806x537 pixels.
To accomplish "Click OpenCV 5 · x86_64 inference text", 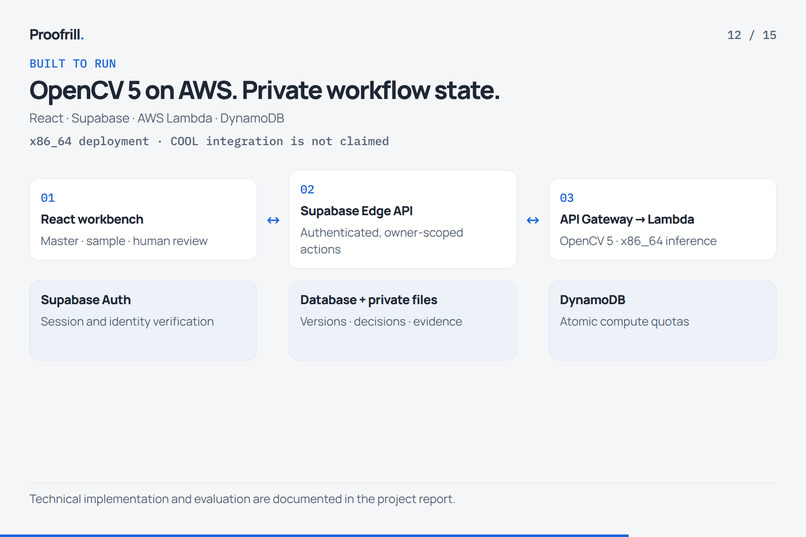I will click(x=638, y=241).
